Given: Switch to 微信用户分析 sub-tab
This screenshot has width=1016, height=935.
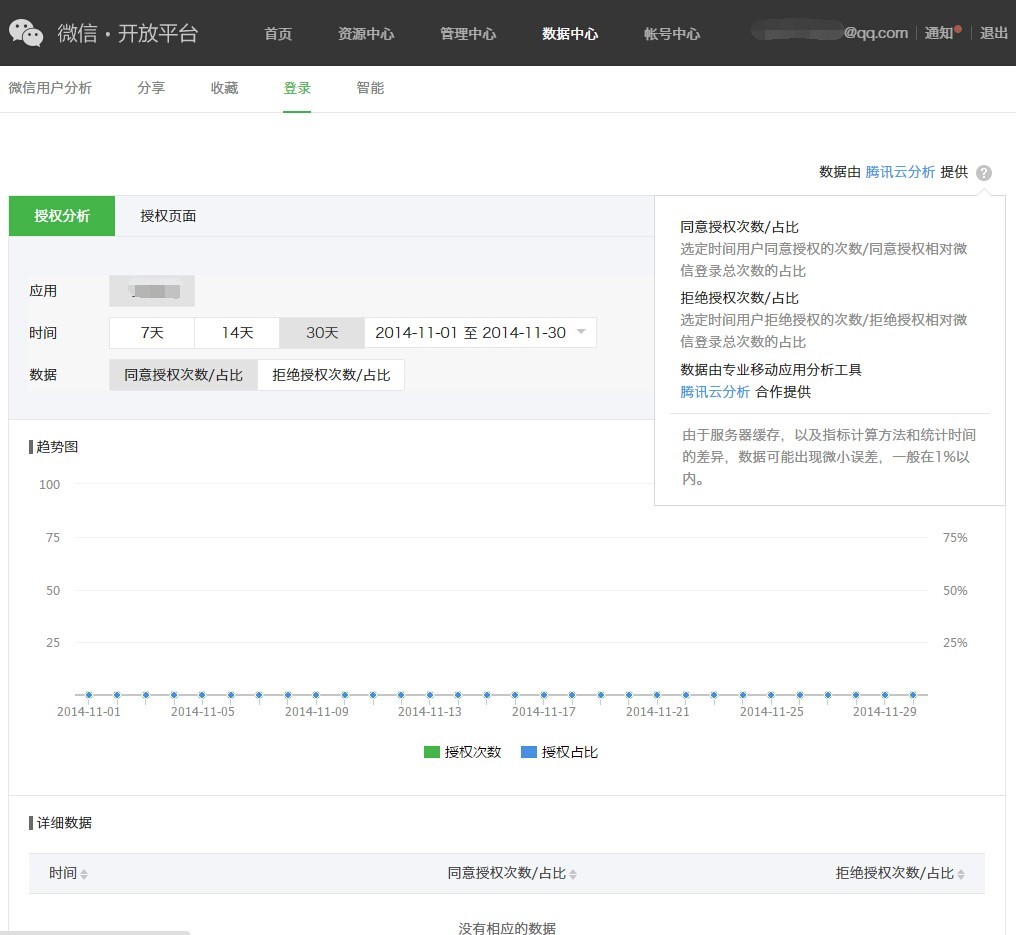Looking at the screenshot, I should pyautogui.click(x=50, y=87).
